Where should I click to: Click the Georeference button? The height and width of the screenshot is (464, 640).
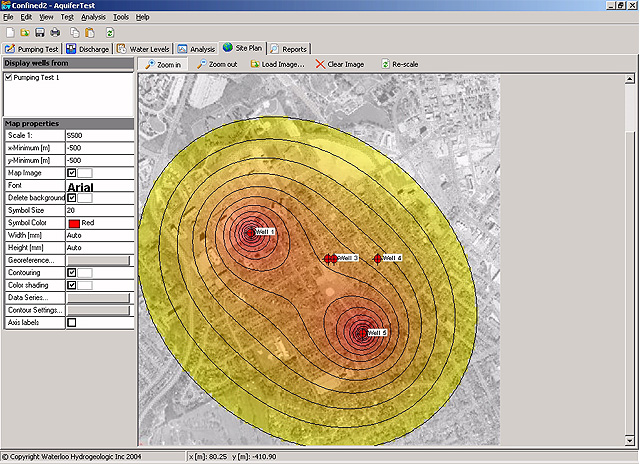click(x=98, y=260)
